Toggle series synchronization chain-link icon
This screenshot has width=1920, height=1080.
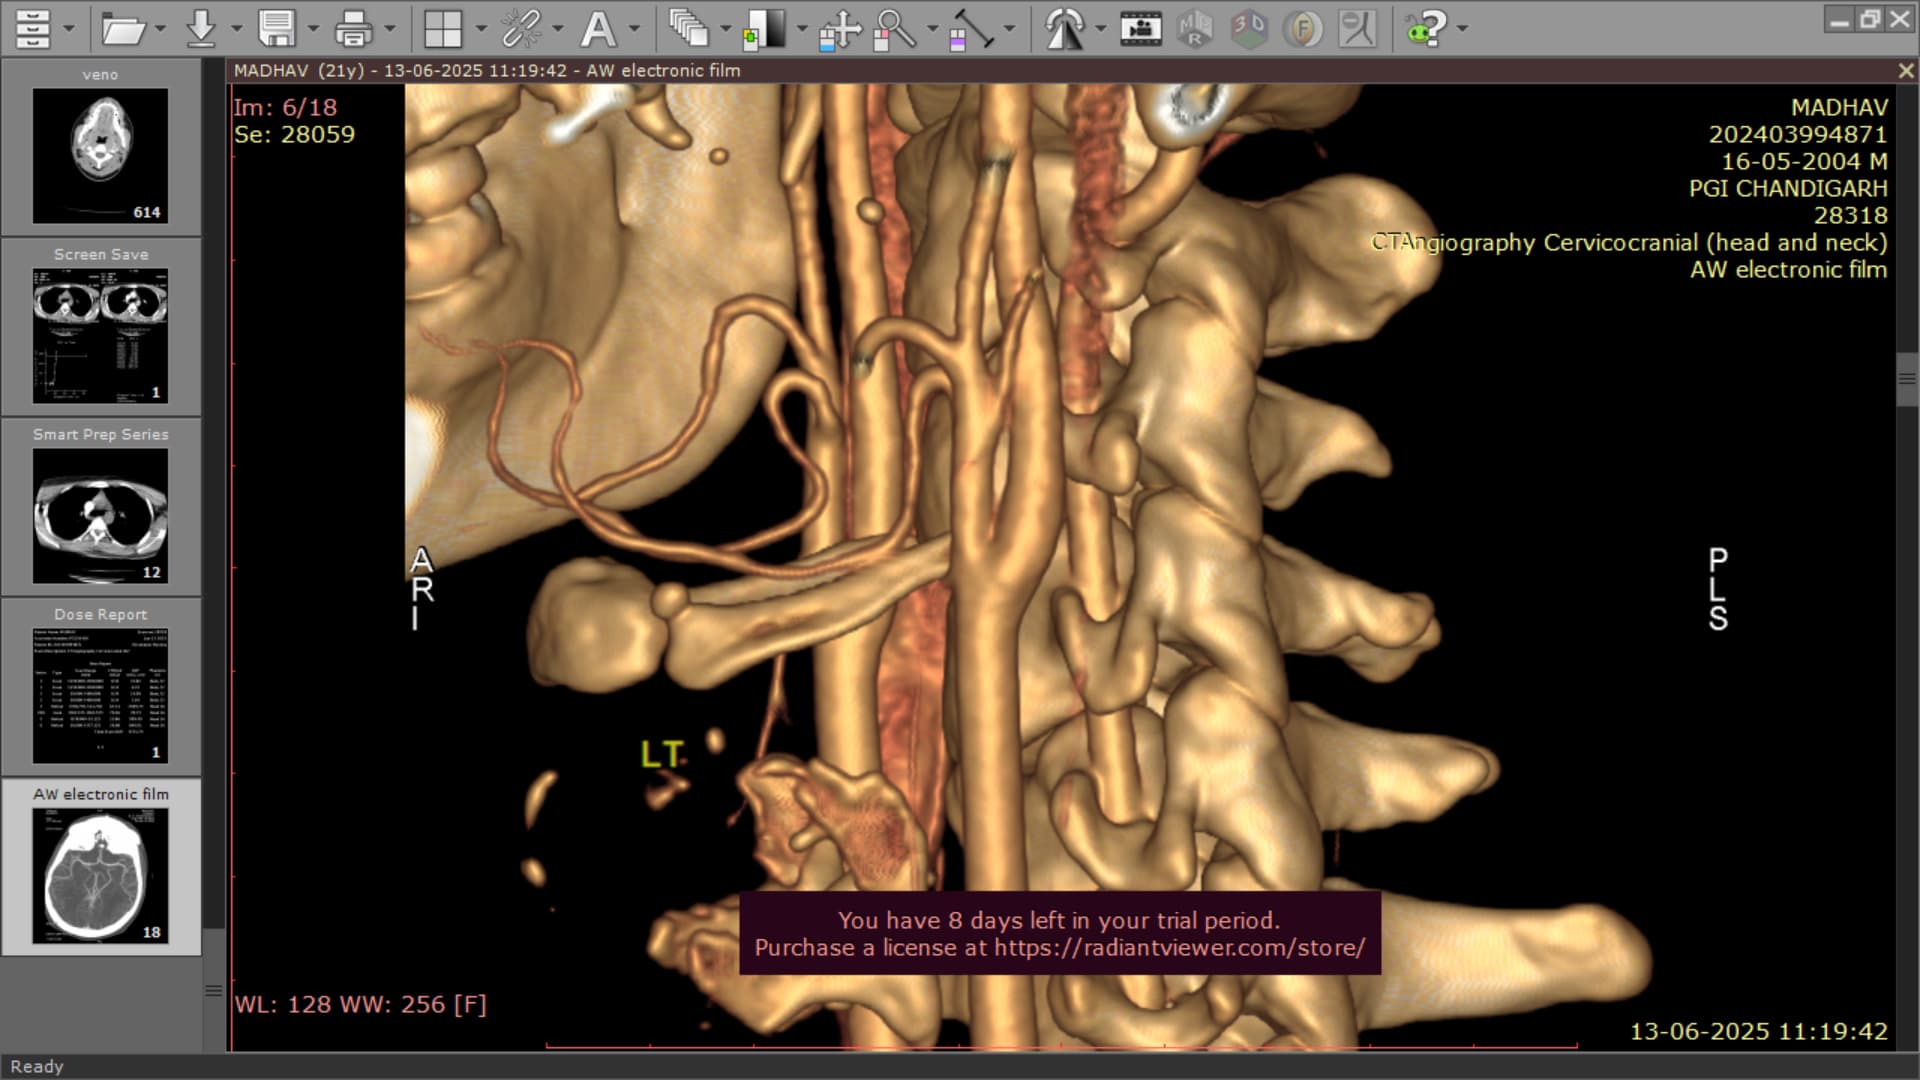click(x=521, y=28)
